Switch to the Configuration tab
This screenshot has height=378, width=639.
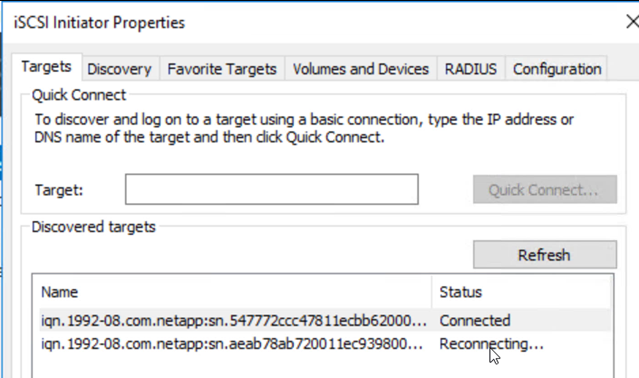pyautogui.click(x=557, y=69)
